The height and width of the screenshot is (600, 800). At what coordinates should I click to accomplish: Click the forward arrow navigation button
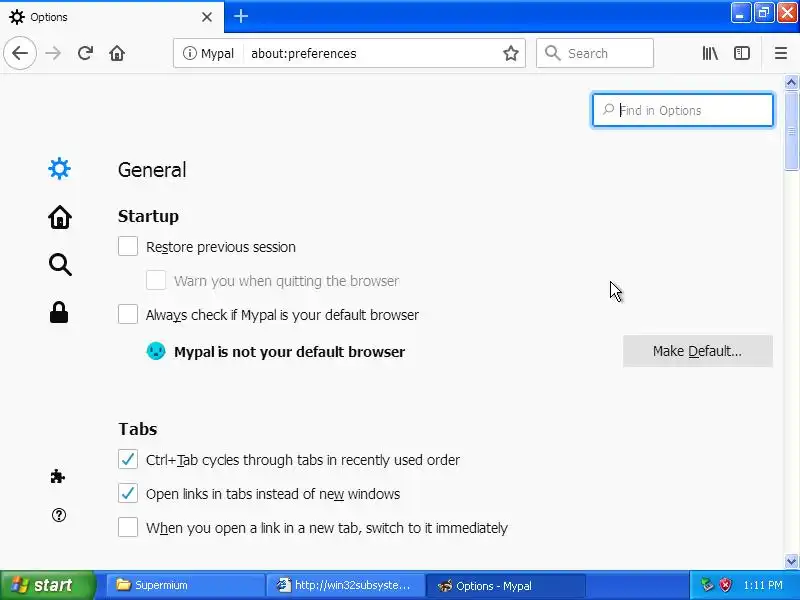tap(53, 53)
